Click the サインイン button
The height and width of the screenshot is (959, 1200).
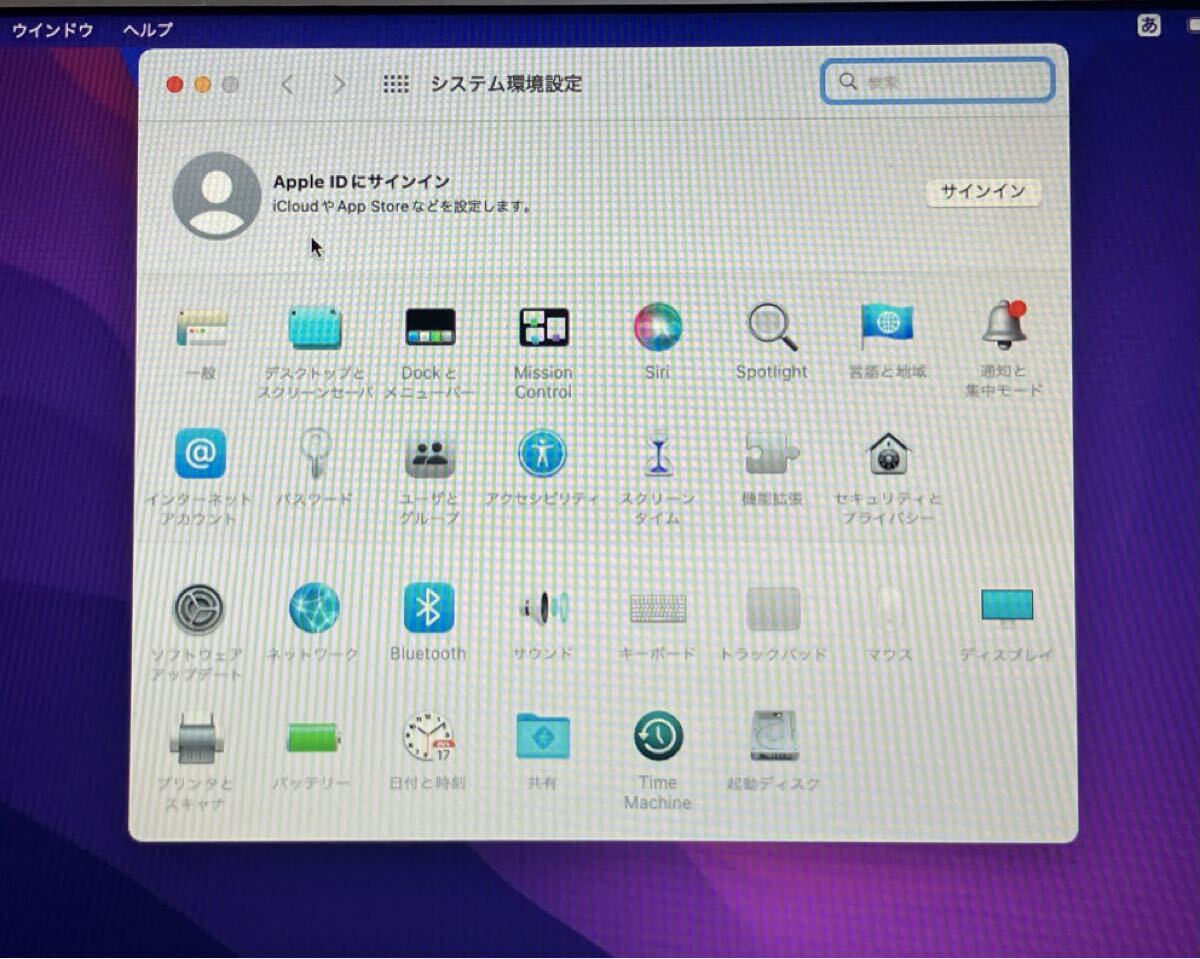[983, 192]
